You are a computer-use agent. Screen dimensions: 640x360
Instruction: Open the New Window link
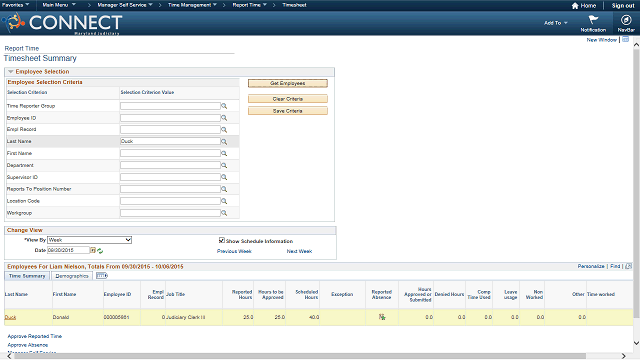pyautogui.click(x=602, y=40)
